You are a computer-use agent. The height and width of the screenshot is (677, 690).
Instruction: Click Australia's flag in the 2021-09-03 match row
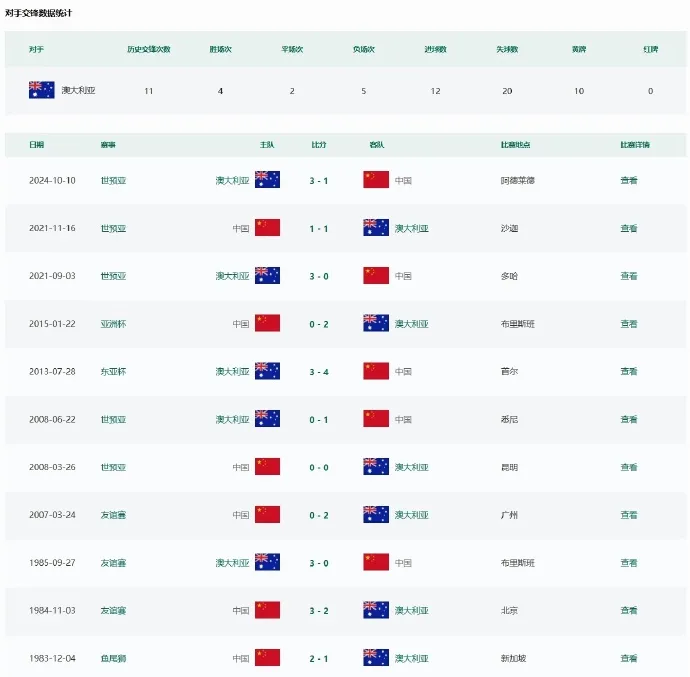coord(268,276)
